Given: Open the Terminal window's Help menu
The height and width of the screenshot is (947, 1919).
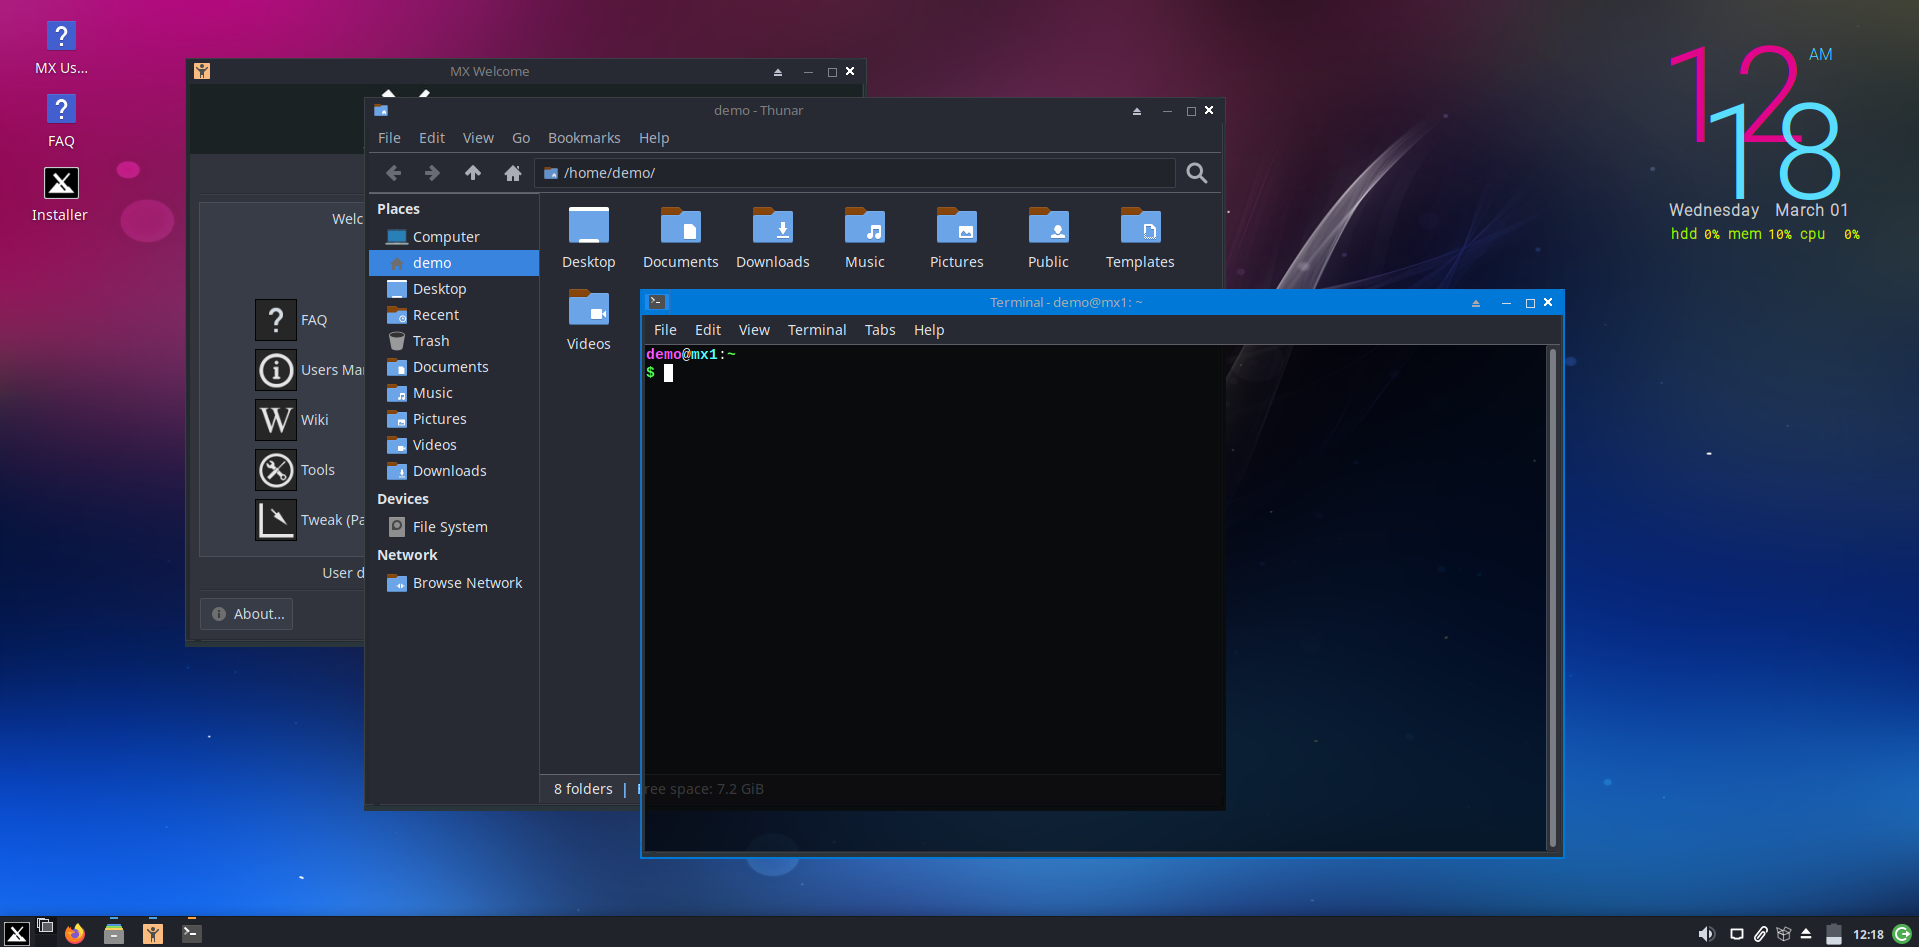Looking at the screenshot, I should (x=929, y=330).
